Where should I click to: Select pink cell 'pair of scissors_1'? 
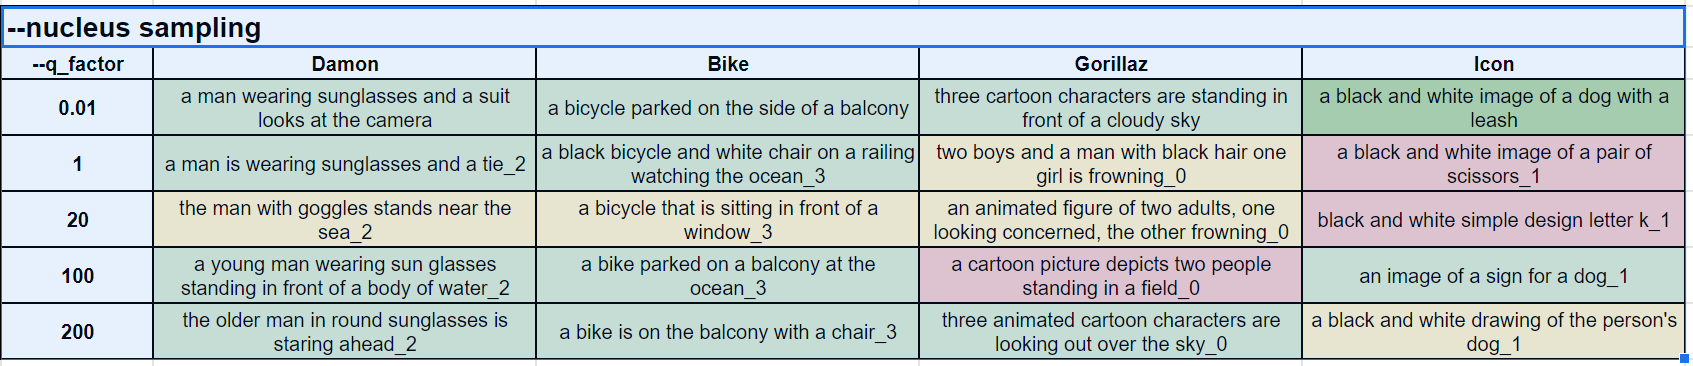(x=1494, y=164)
